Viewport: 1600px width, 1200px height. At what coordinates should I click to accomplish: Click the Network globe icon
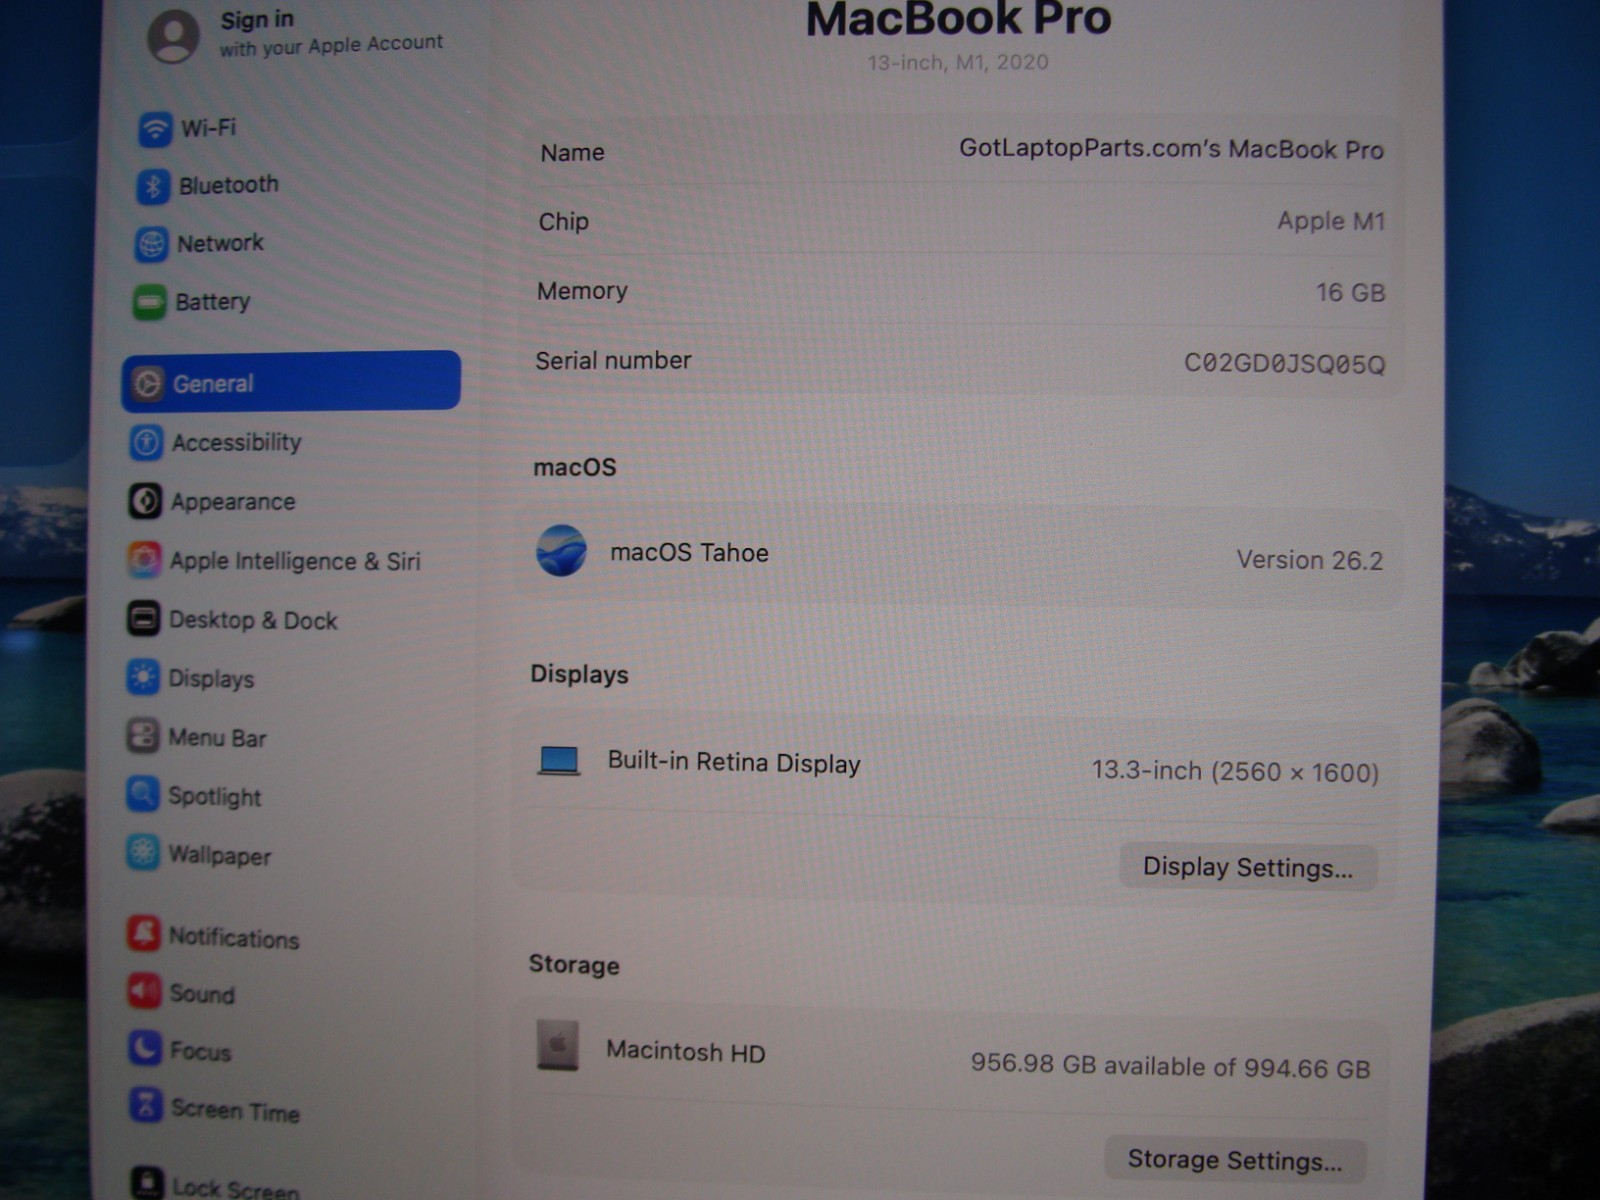click(151, 244)
